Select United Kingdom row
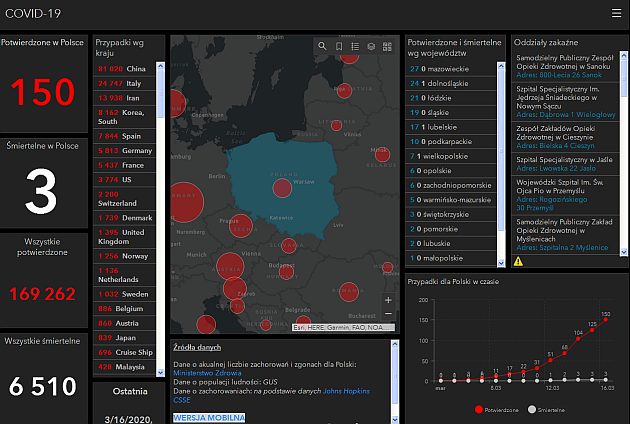Image resolution: width=630 pixels, height=424 pixels. [x=124, y=237]
